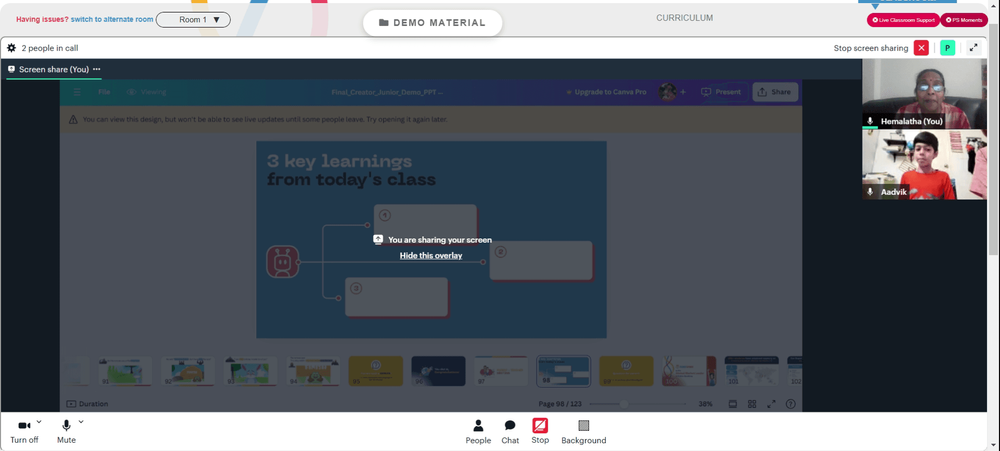This screenshot has height=451, width=1000.
Task: Click the Stop sharing button
Action: (540, 432)
